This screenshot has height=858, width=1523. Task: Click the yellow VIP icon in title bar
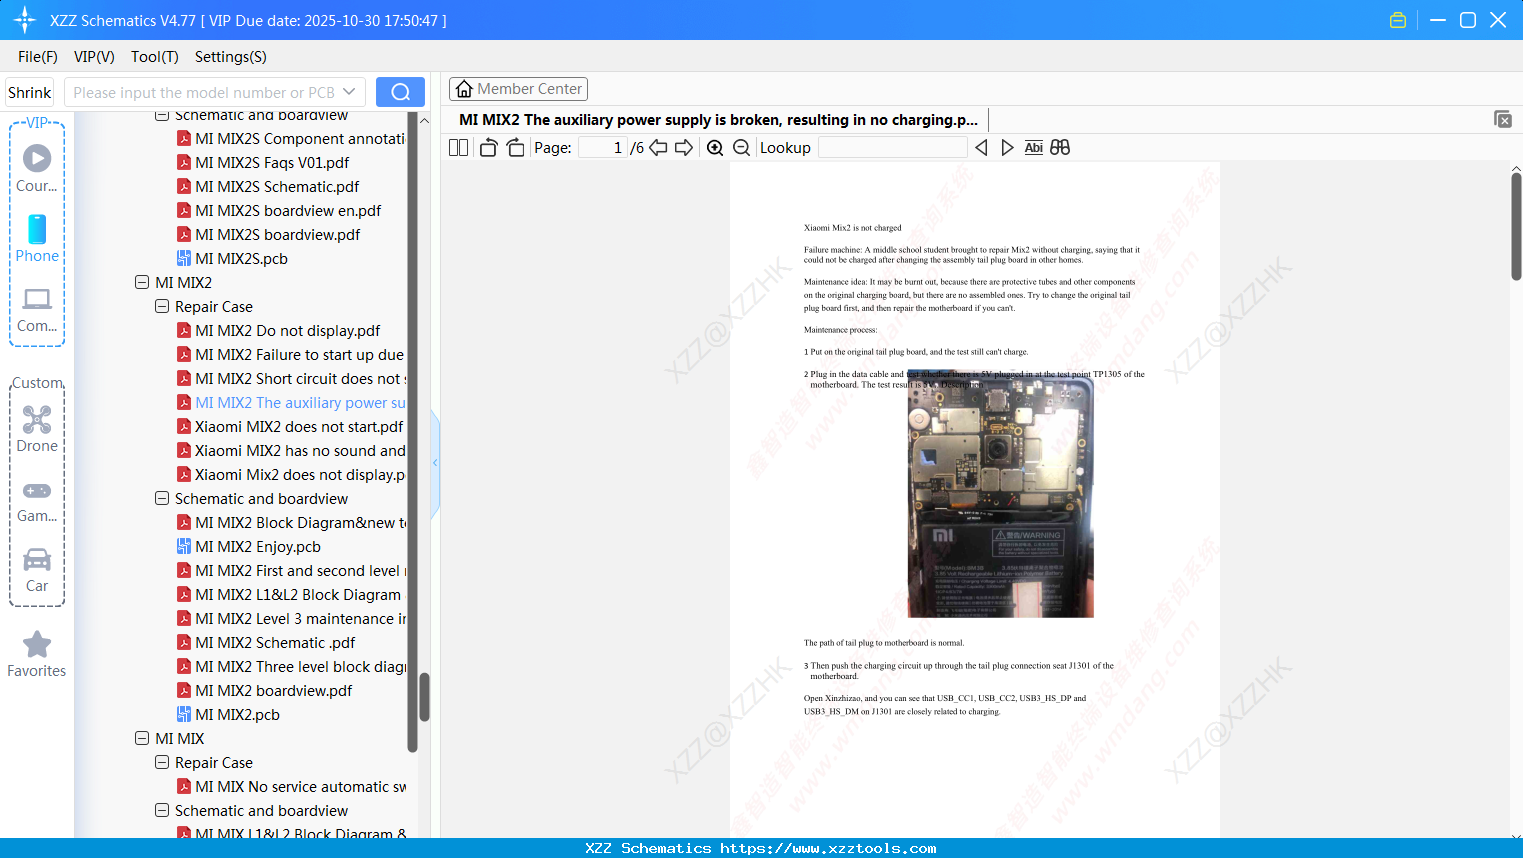click(1398, 20)
